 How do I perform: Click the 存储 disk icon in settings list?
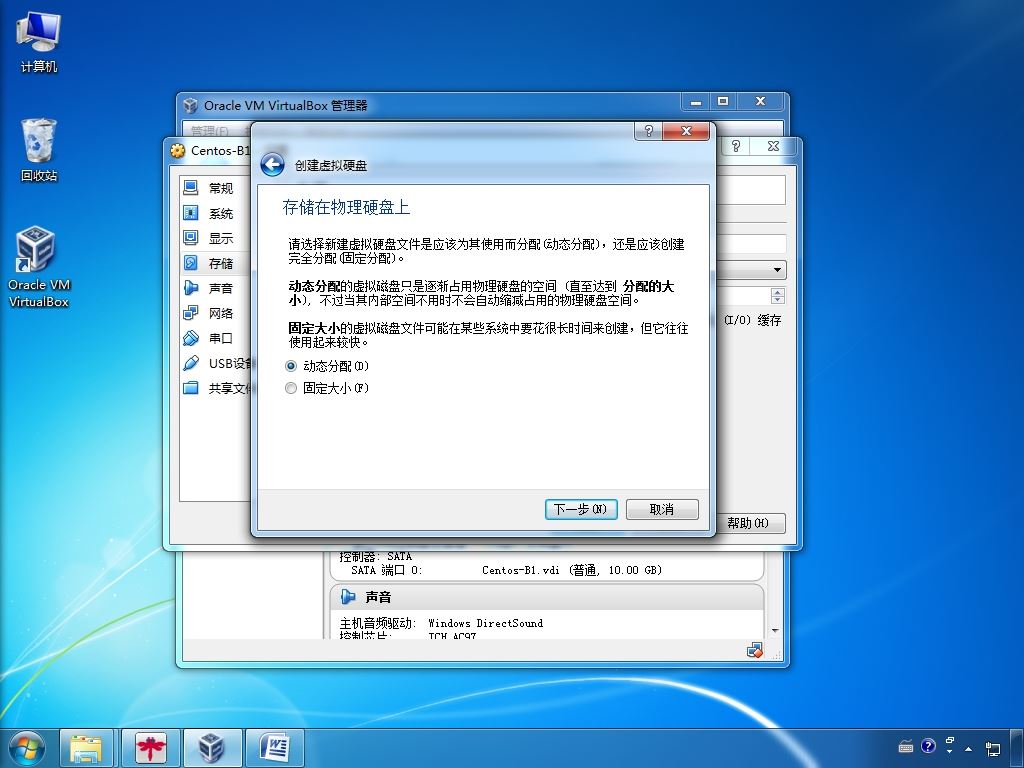tap(191, 263)
